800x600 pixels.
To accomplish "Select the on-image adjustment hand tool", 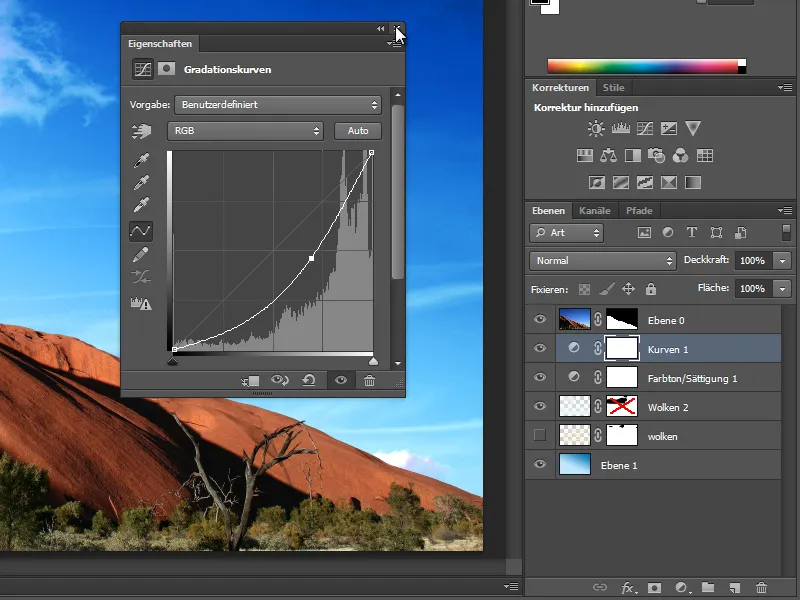I will click(x=141, y=131).
